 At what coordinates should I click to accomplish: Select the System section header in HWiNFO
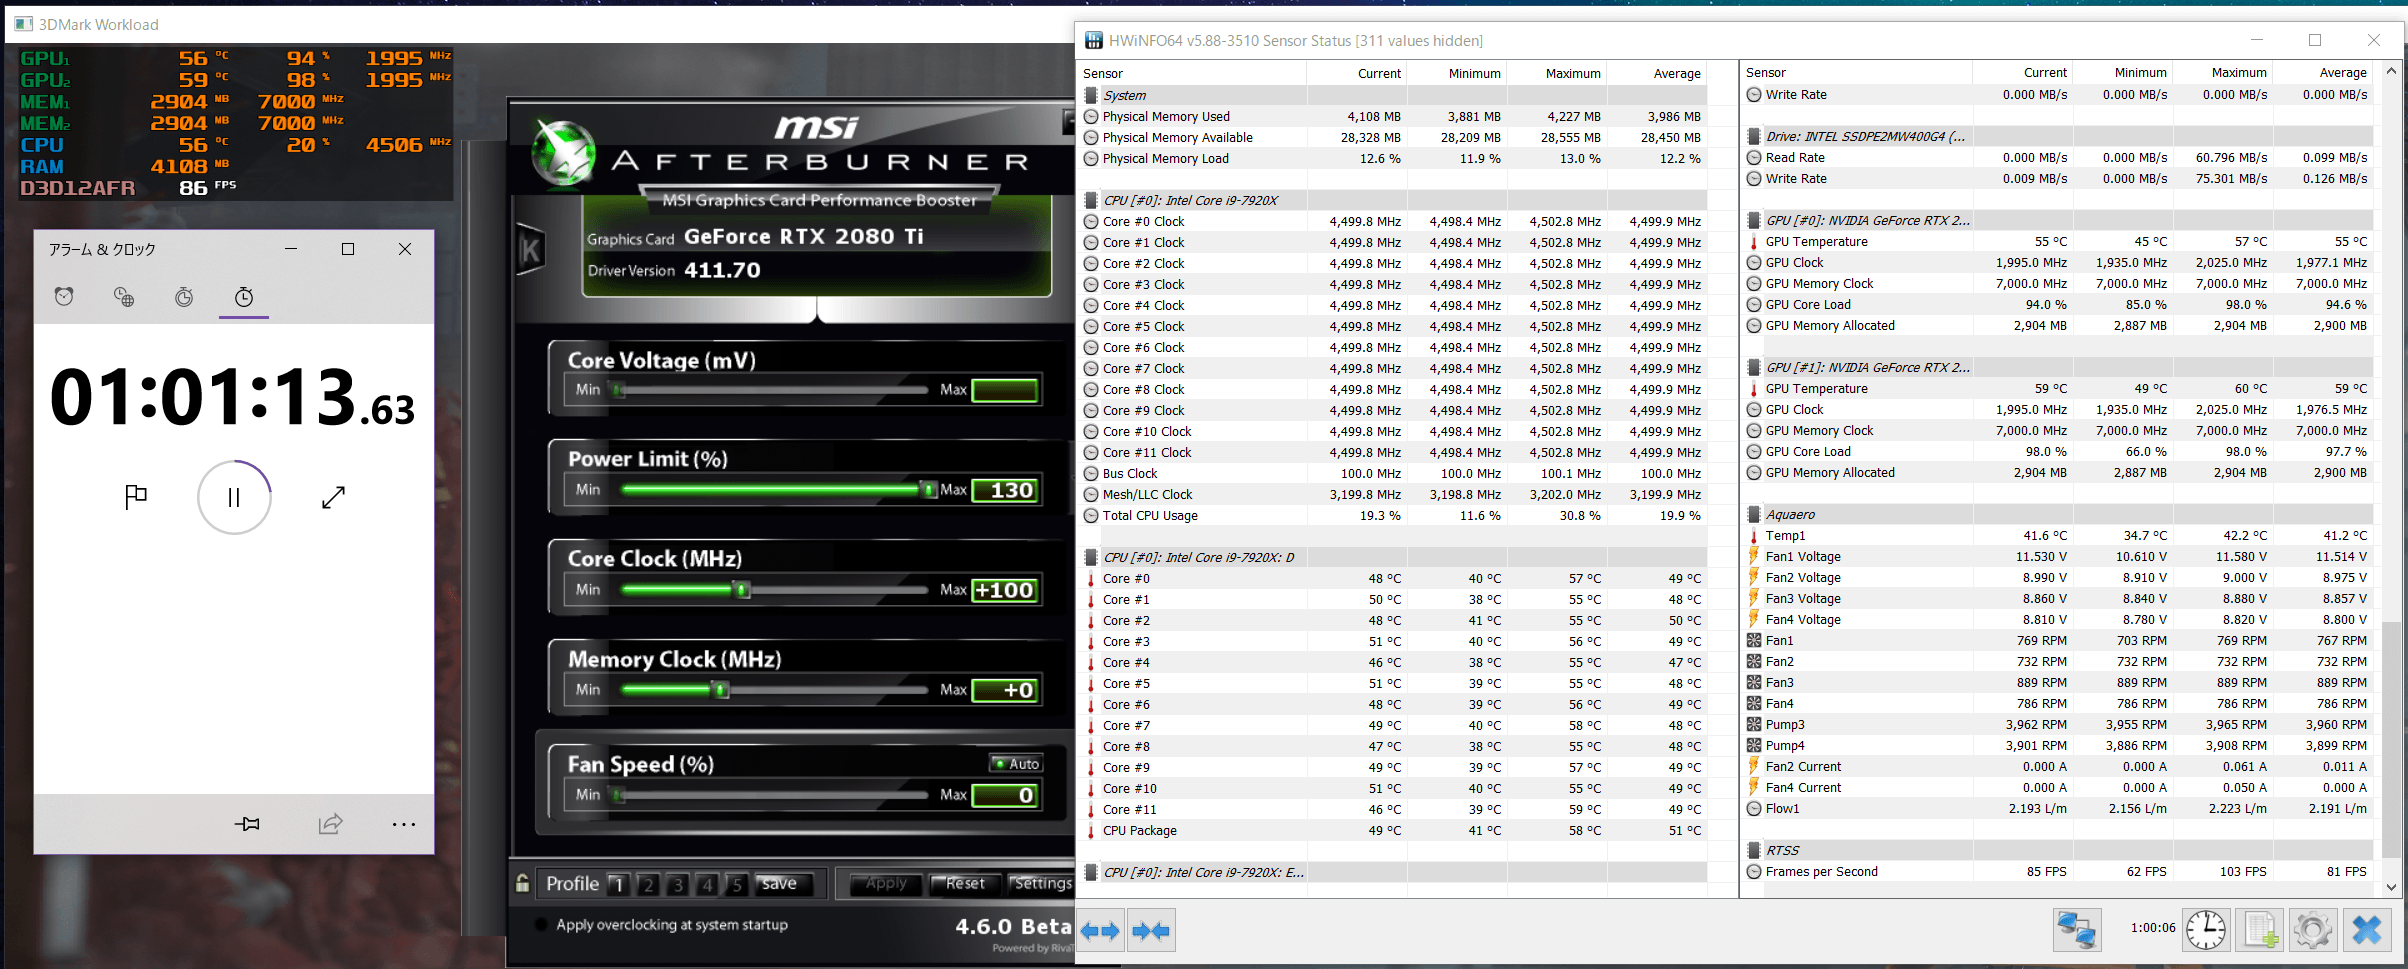(1394, 95)
